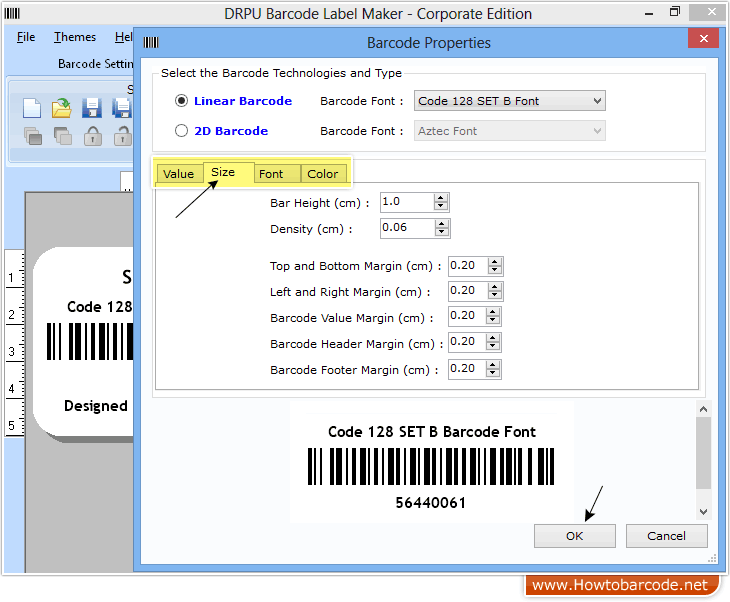Click the barcode preview scrollbar thumb
Image resolution: width=730 pixels, height=602 pixels.
pyautogui.click(x=703, y=453)
